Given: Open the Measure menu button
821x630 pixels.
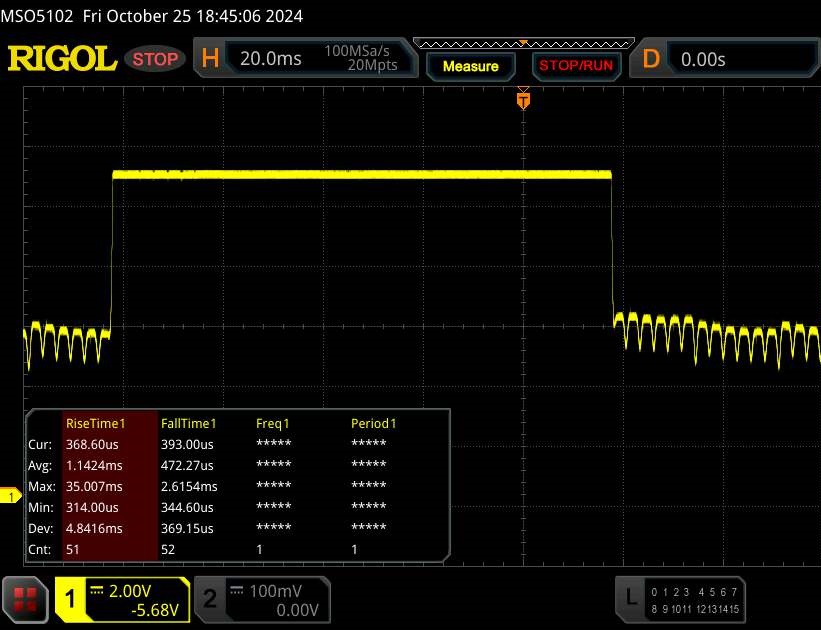Looking at the screenshot, I should (470, 66).
